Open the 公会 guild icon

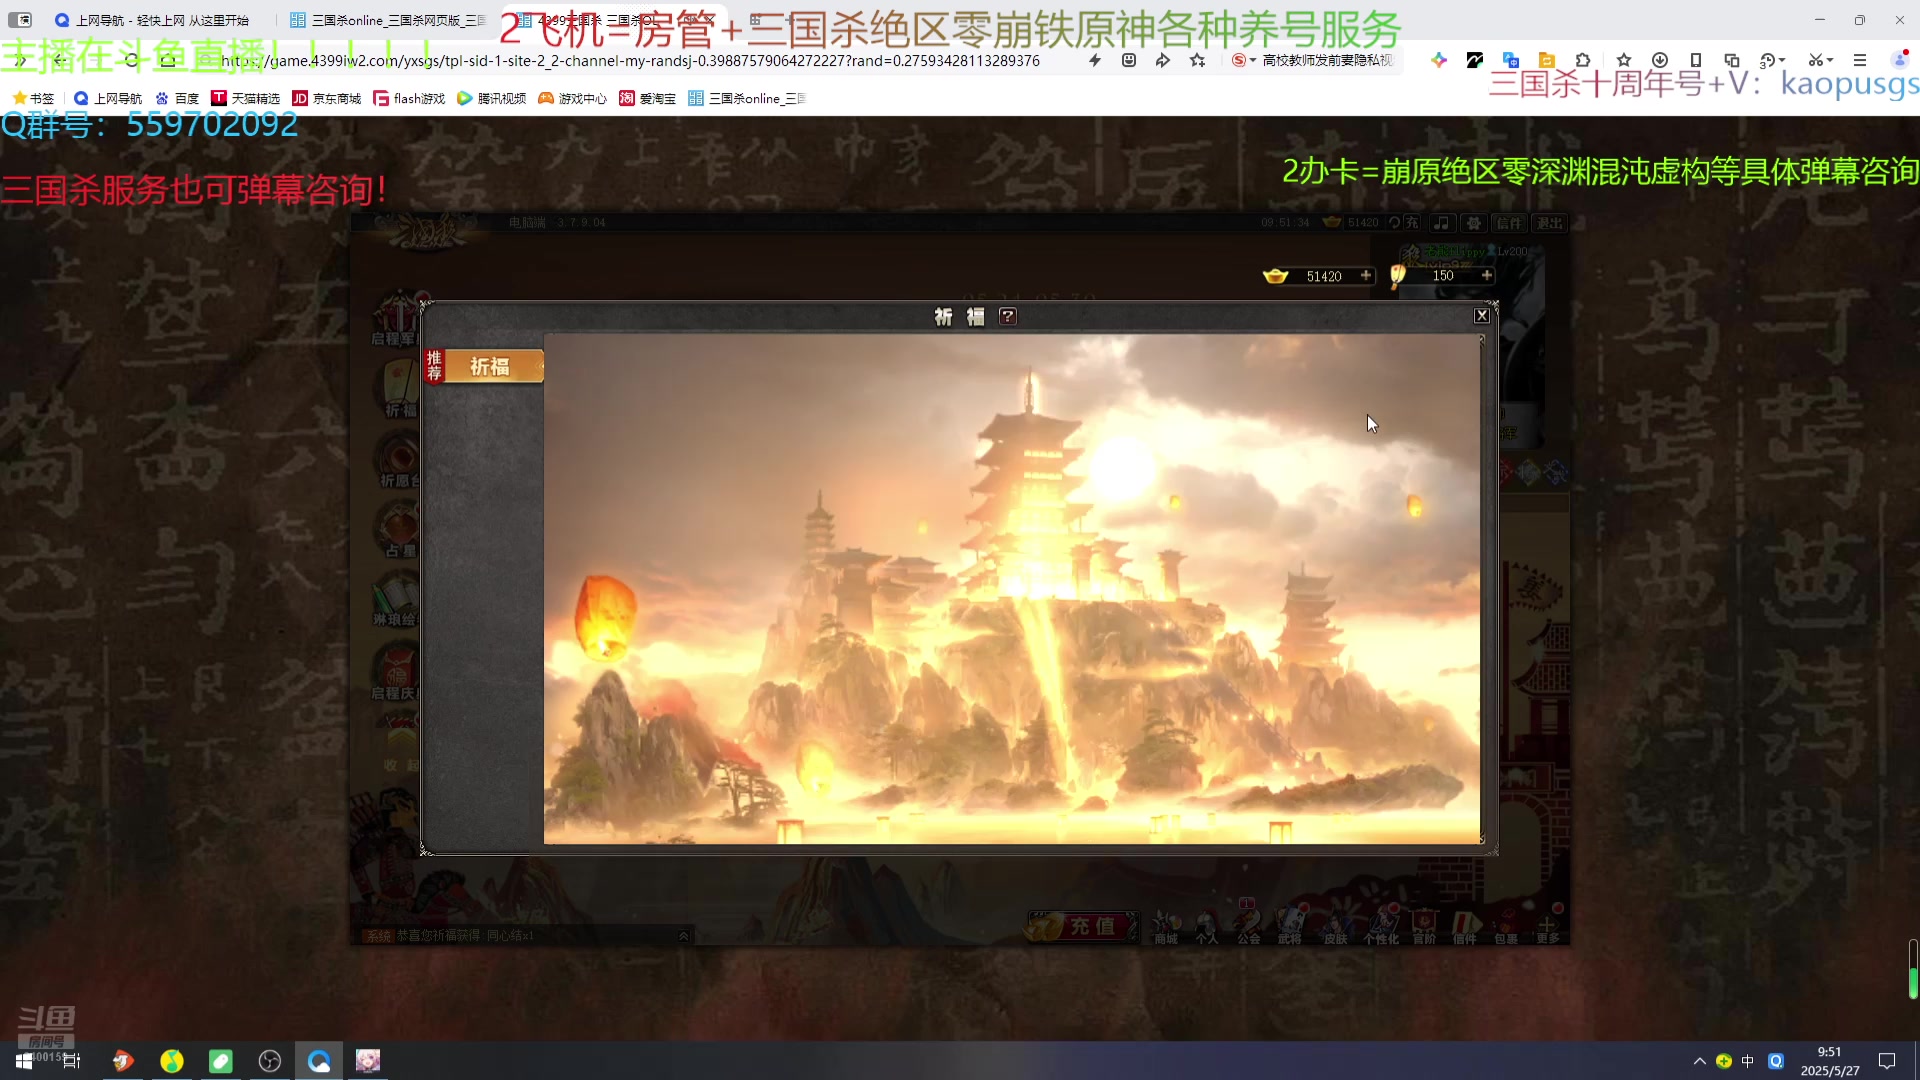[1249, 927]
